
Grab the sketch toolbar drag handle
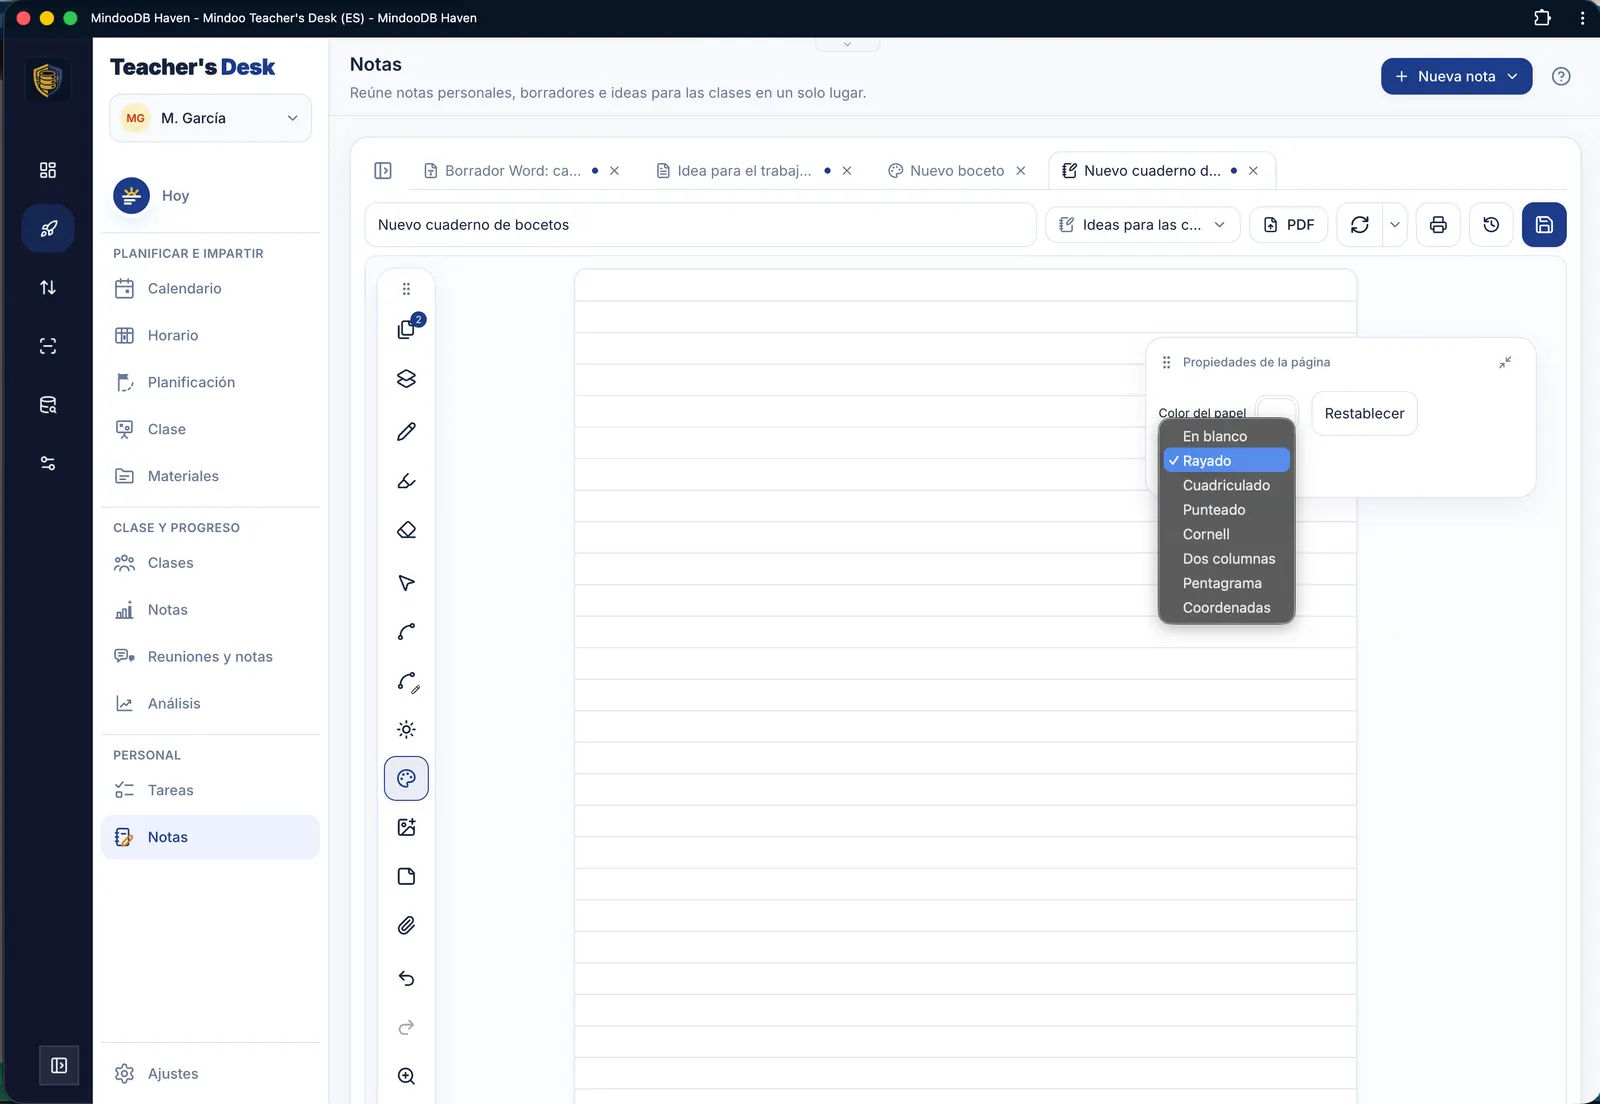click(x=406, y=289)
